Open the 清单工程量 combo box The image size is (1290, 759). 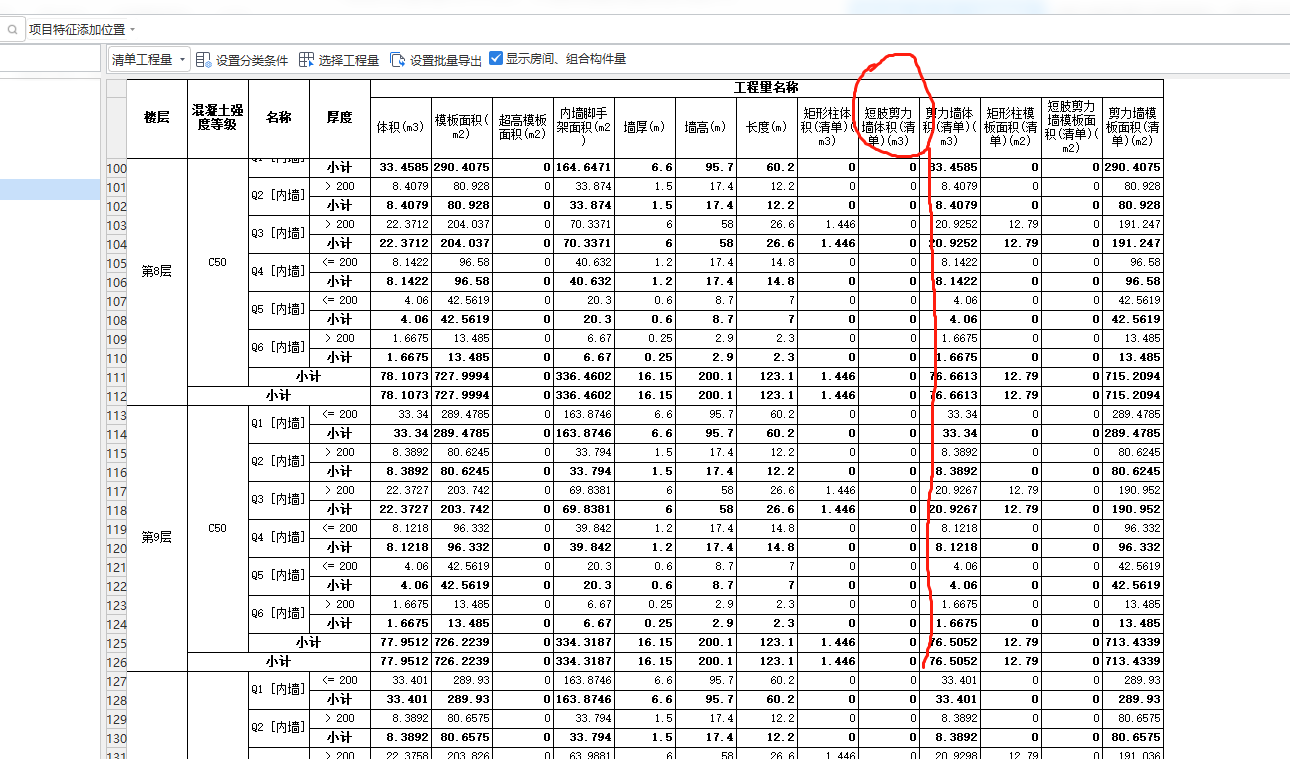(x=148, y=60)
